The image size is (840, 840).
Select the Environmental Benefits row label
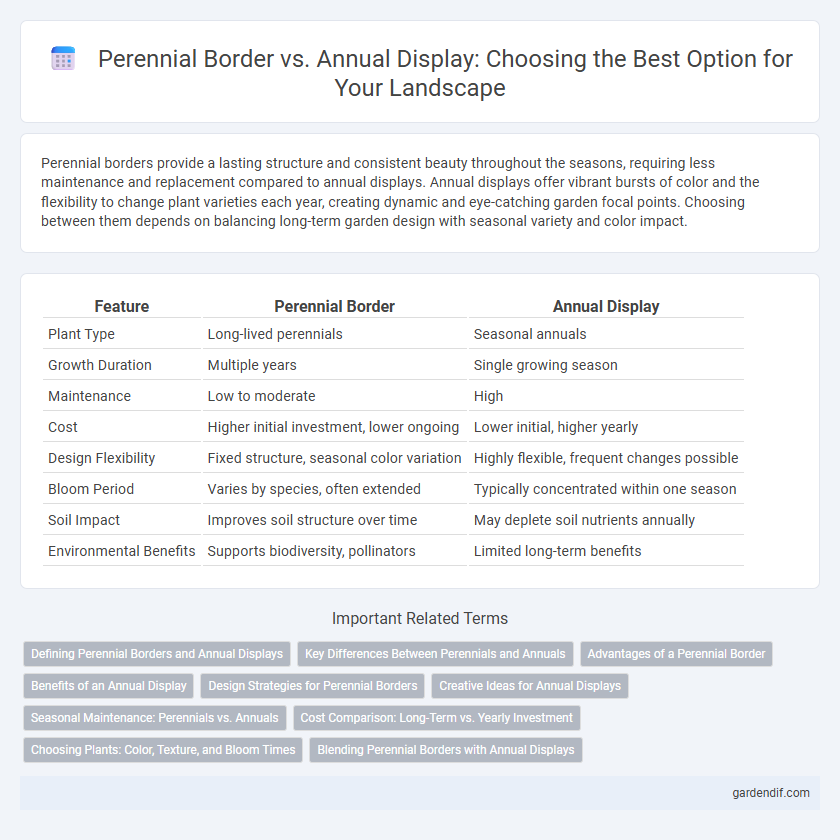[122, 551]
